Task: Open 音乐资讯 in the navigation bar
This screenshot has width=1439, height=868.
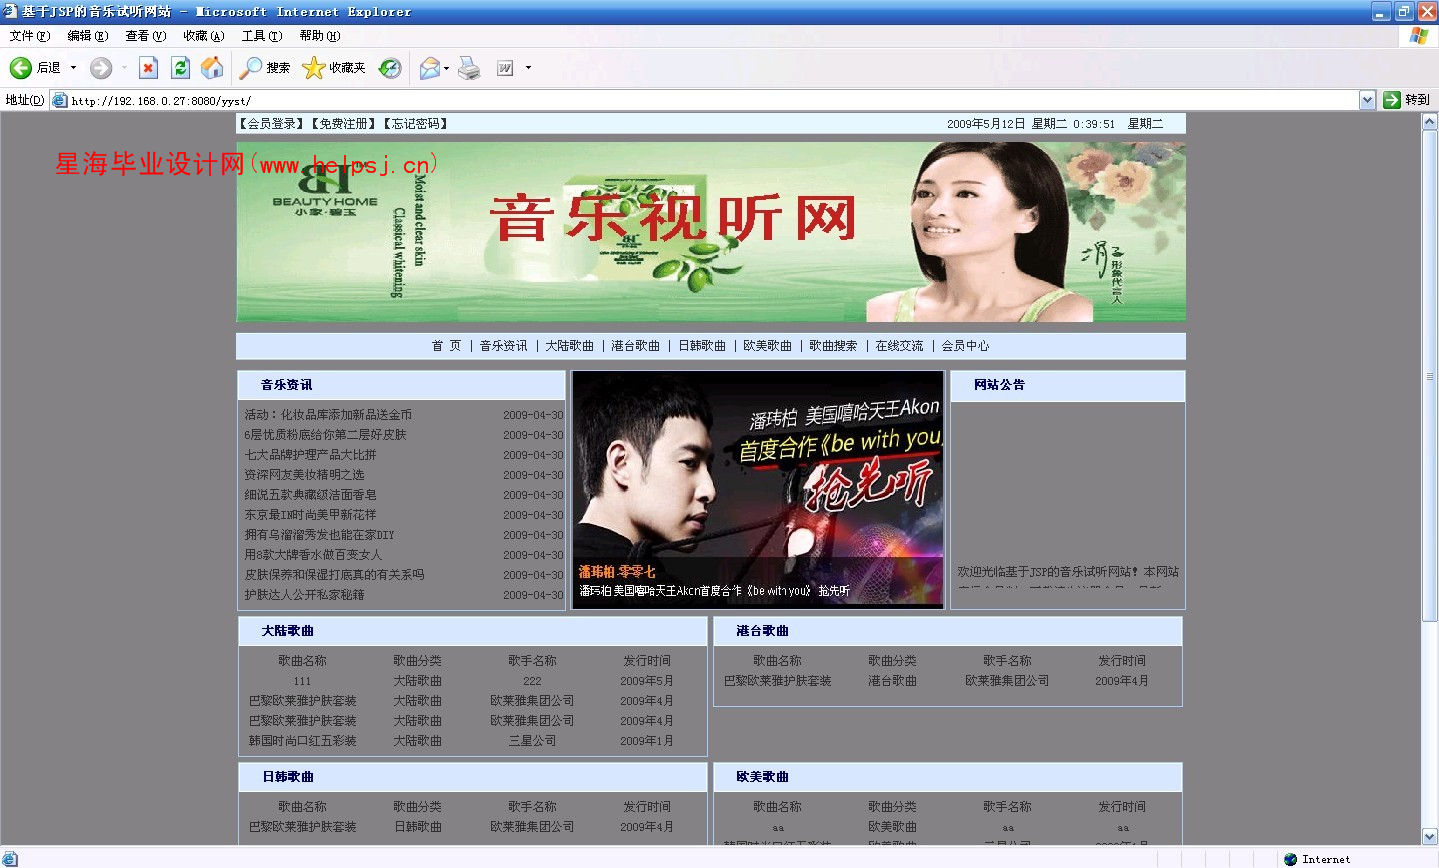Action: pyautogui.click(x=503, y=346)
